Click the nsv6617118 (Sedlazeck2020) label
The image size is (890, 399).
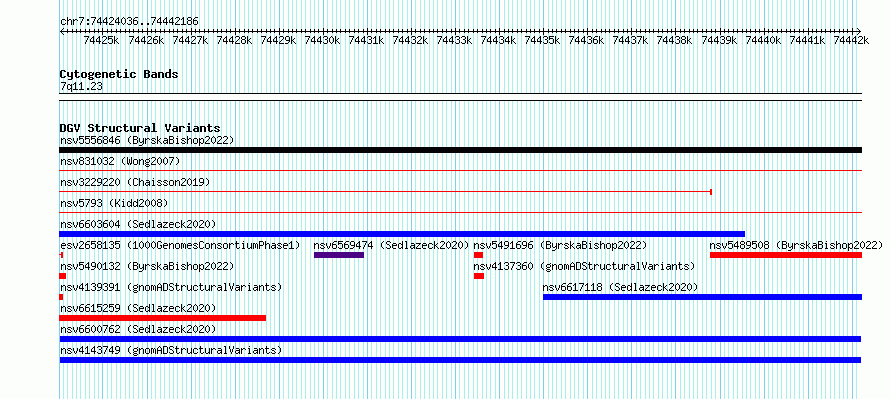tap(620, 287)
